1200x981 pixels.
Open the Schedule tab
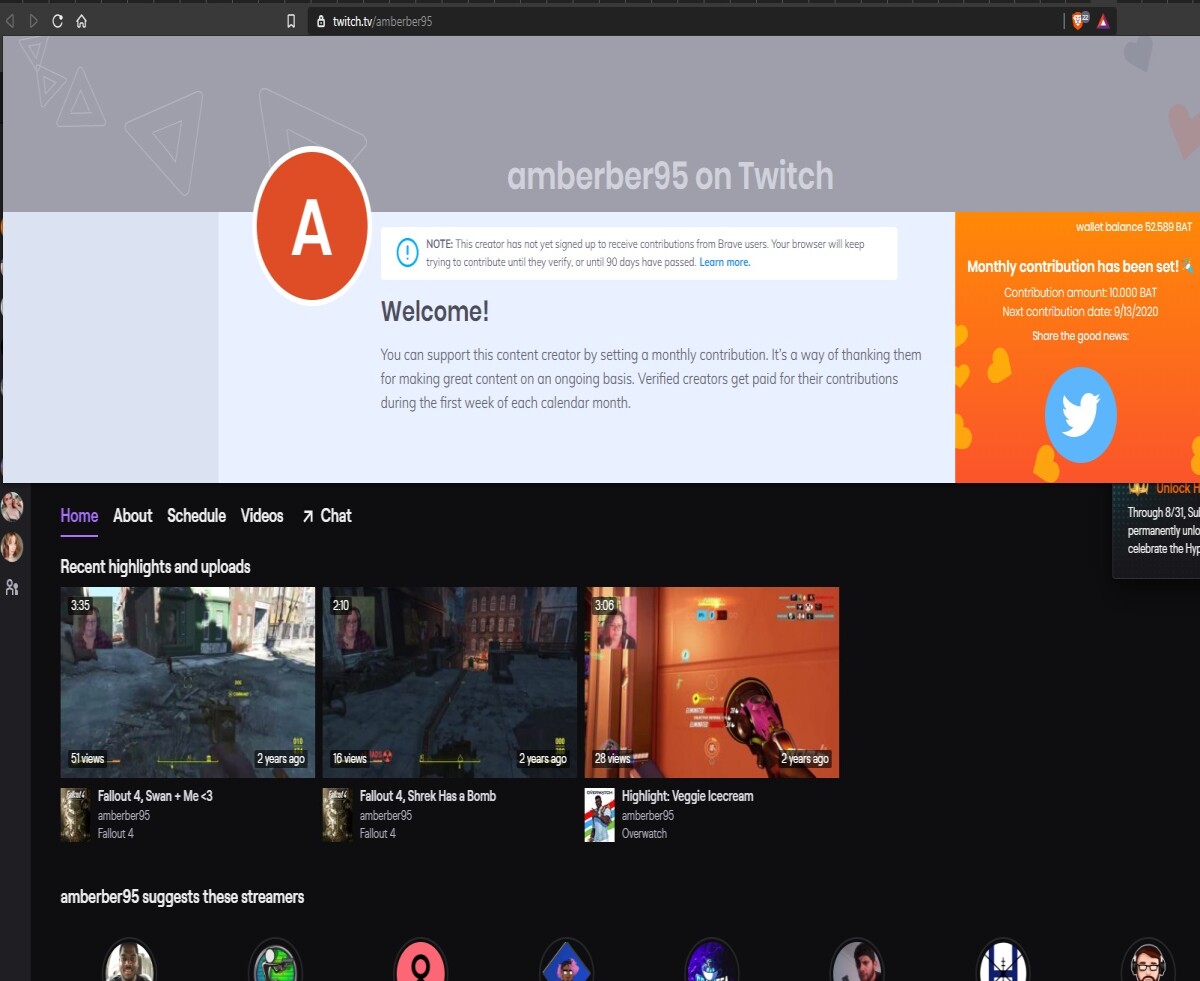196,516
